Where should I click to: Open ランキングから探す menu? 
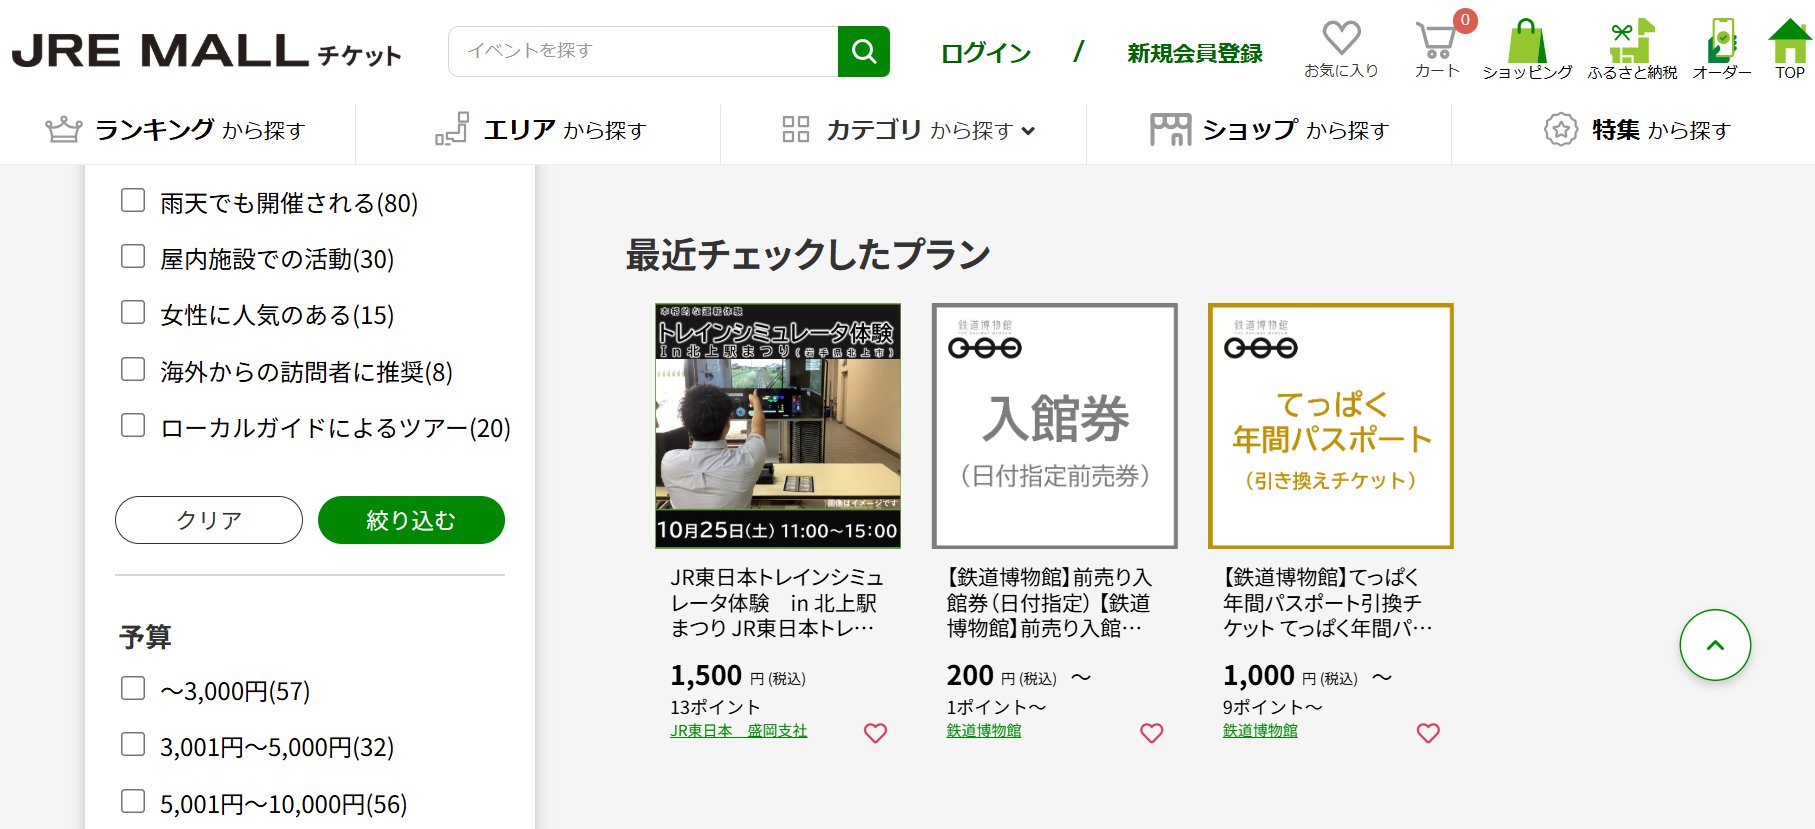[175, 130]
